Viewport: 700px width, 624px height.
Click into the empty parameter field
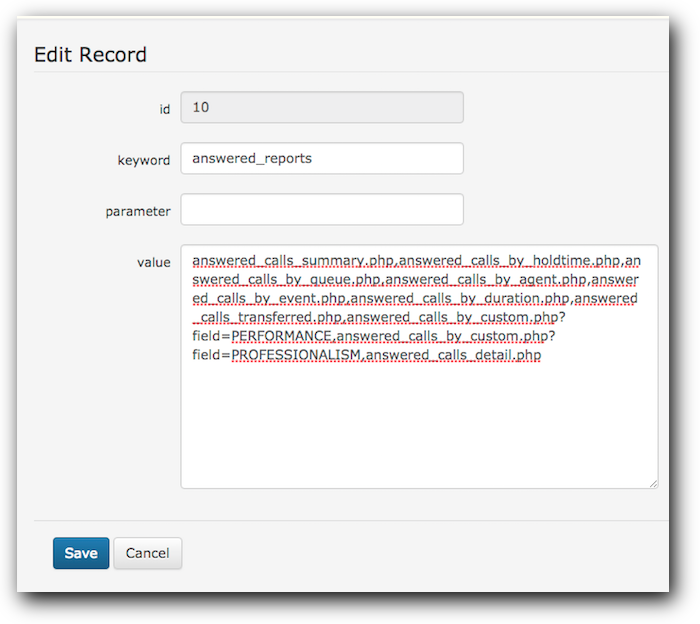tap(322, 209)
